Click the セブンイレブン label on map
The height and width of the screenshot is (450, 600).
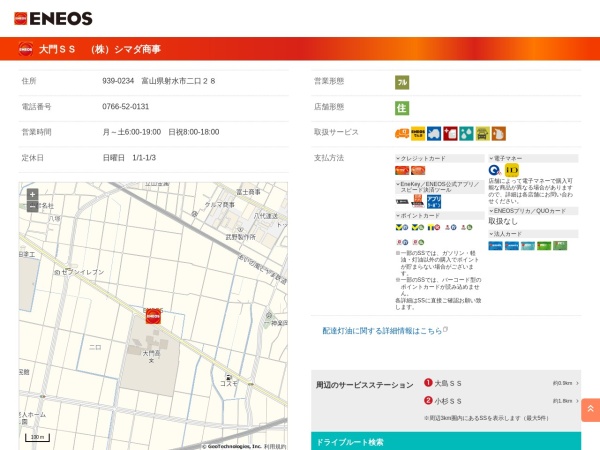tap(82, 272)
